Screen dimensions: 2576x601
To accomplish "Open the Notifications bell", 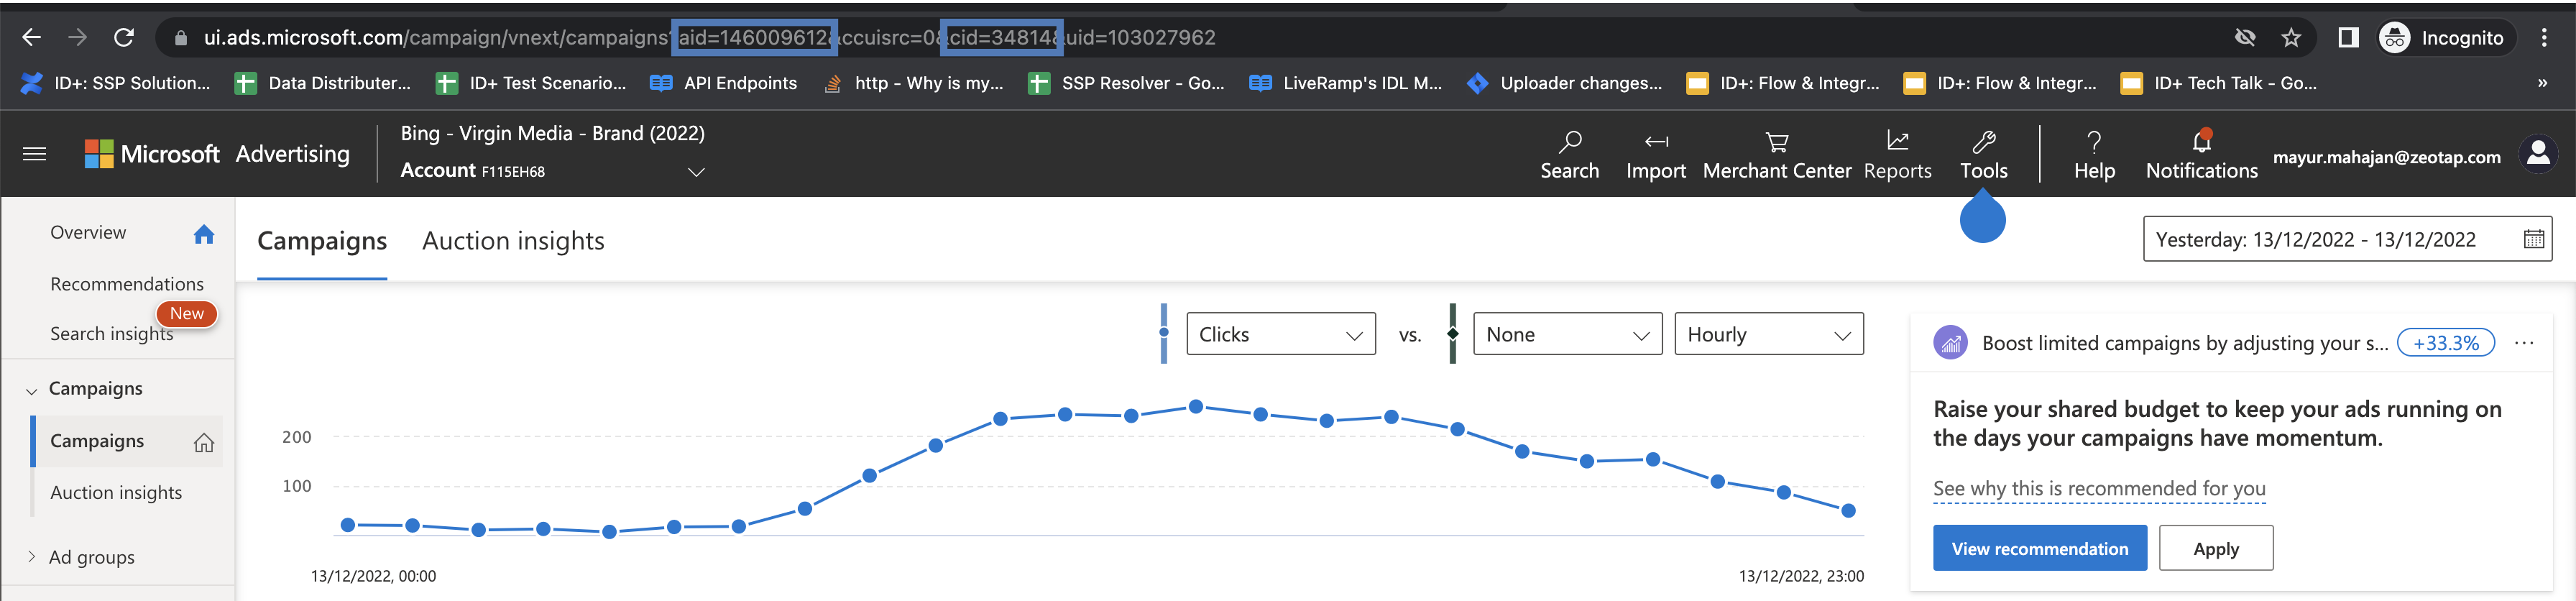I will (x=2201, y=155).
